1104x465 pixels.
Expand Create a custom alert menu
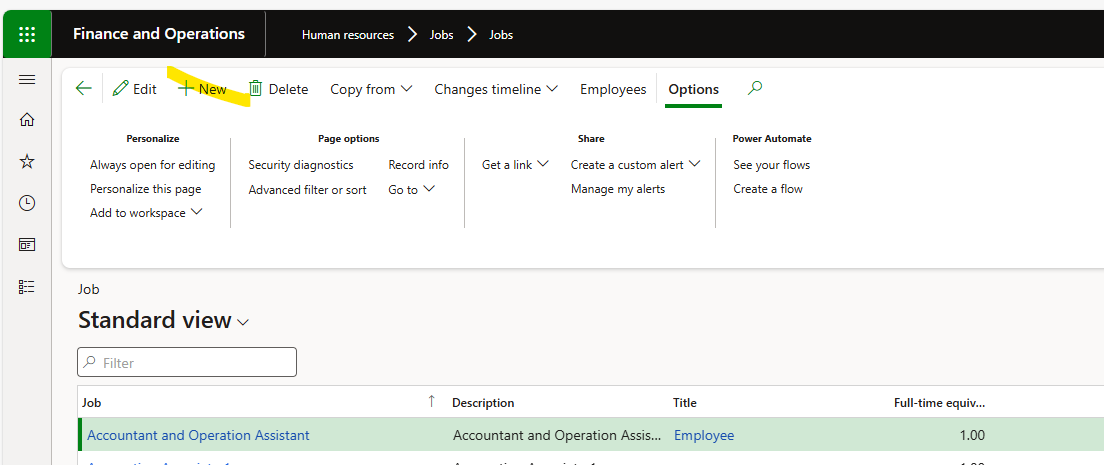[635, 165]
